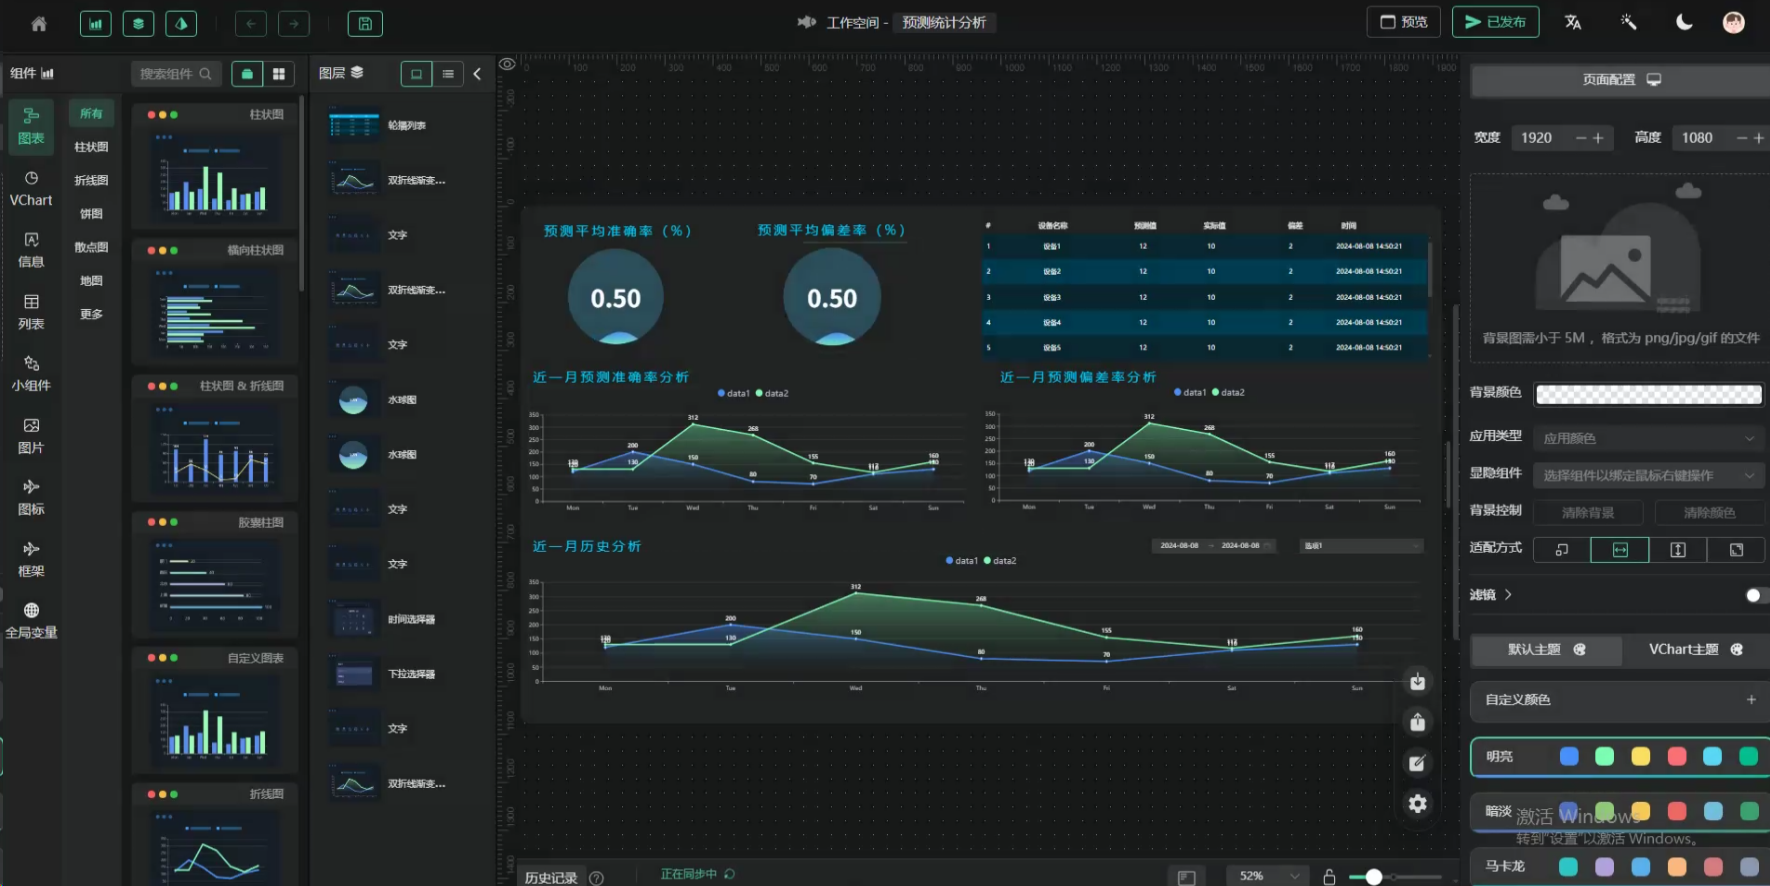This screenshot has width=1770, height=886.
Task: Click the 背景颜色 color swatch
Action: click(1648, 394)
